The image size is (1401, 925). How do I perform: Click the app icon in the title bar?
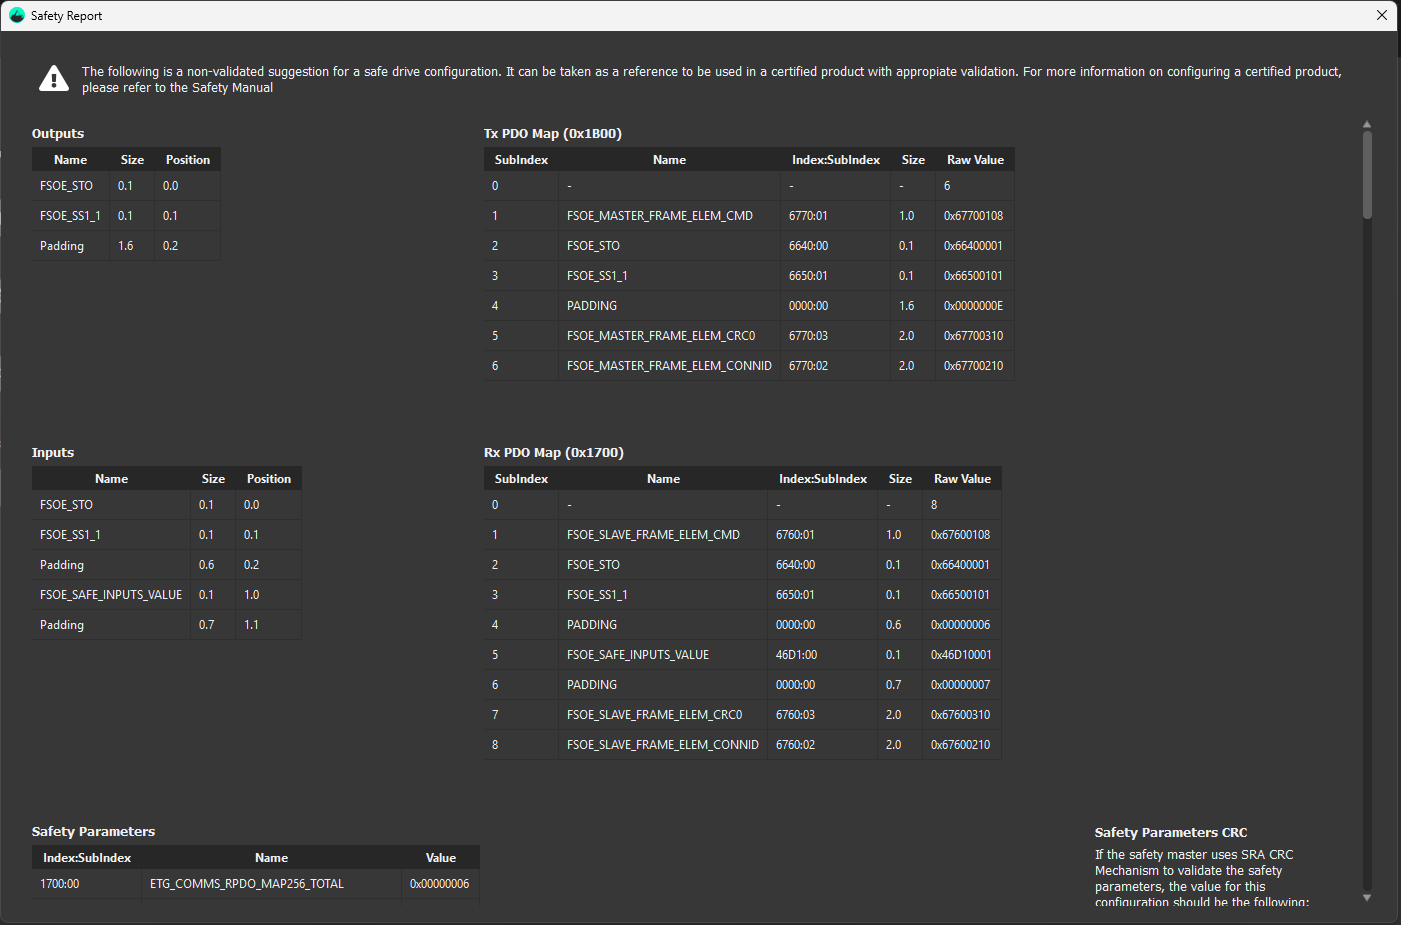(17, 15)
